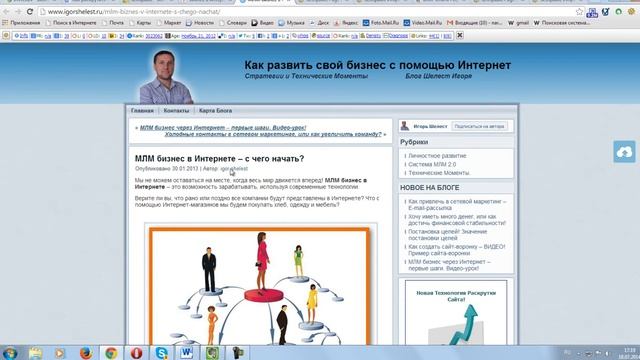Viewport: 640px width, 360px height.
Task: Click the igorshelest author link under title
Action: click(x=234, y=169)
